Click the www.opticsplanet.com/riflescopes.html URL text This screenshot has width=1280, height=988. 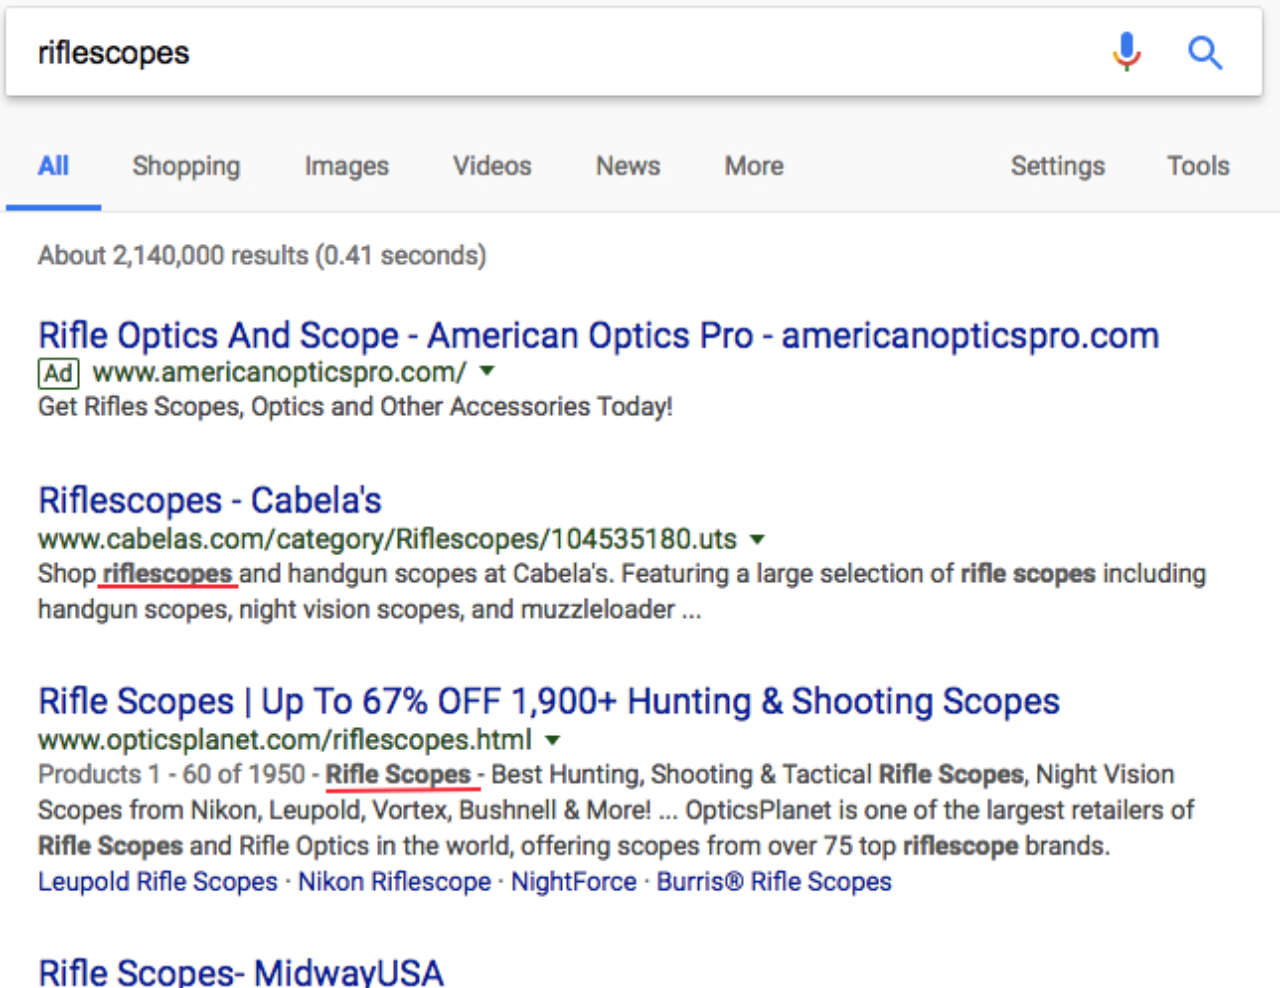pos(285,740)
